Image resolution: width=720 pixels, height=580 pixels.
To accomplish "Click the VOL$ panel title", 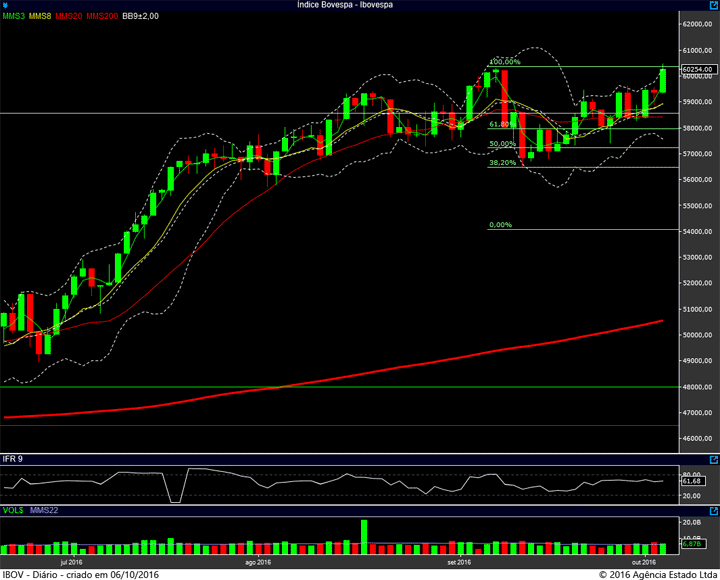I will [x=13, y=510].
